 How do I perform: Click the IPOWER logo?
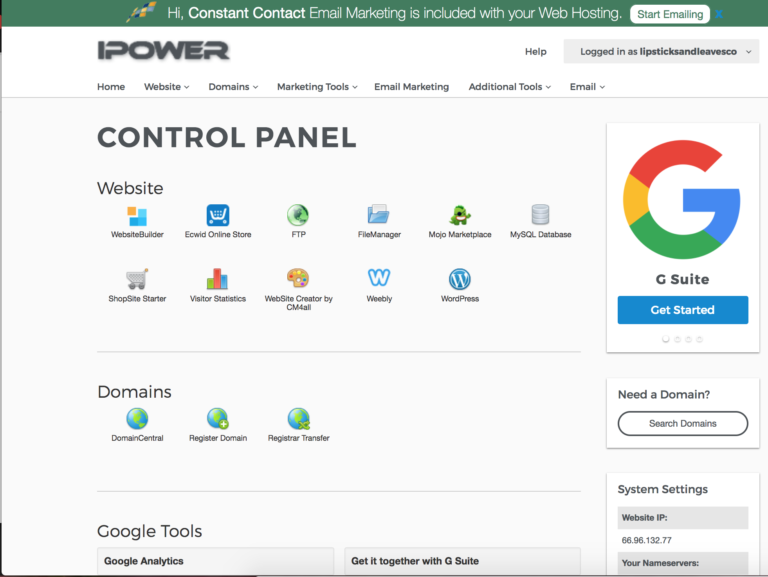[164, 50]
